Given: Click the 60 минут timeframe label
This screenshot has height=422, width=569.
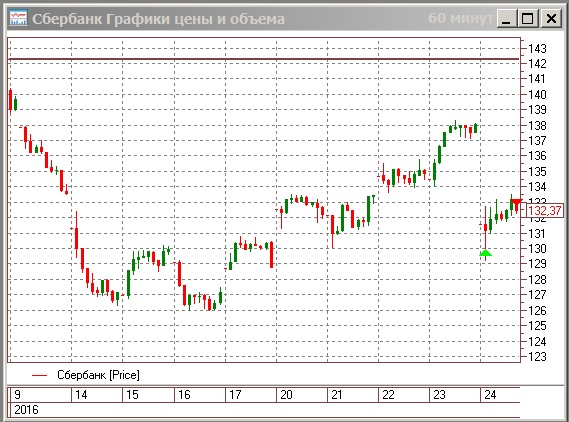Looking at the screenshot, I should coord(460,18).
